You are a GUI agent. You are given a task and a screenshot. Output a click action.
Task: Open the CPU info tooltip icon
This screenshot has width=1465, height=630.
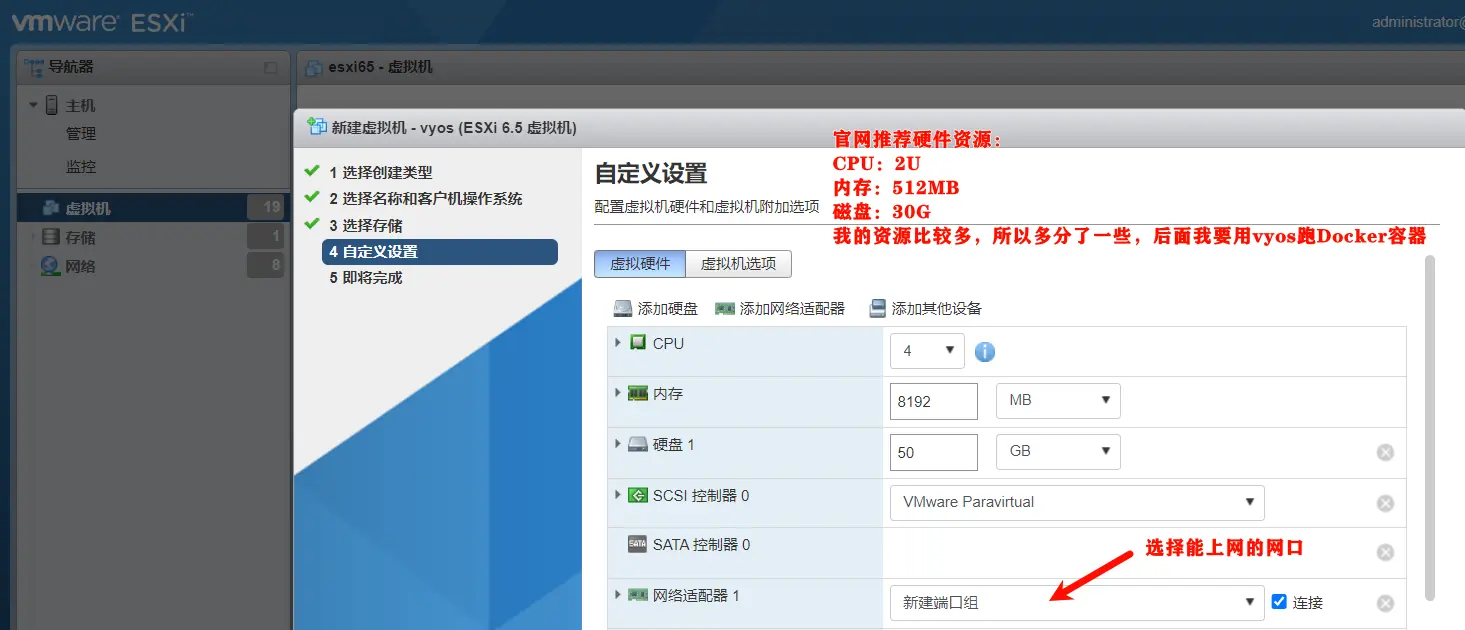coord(985,352)
